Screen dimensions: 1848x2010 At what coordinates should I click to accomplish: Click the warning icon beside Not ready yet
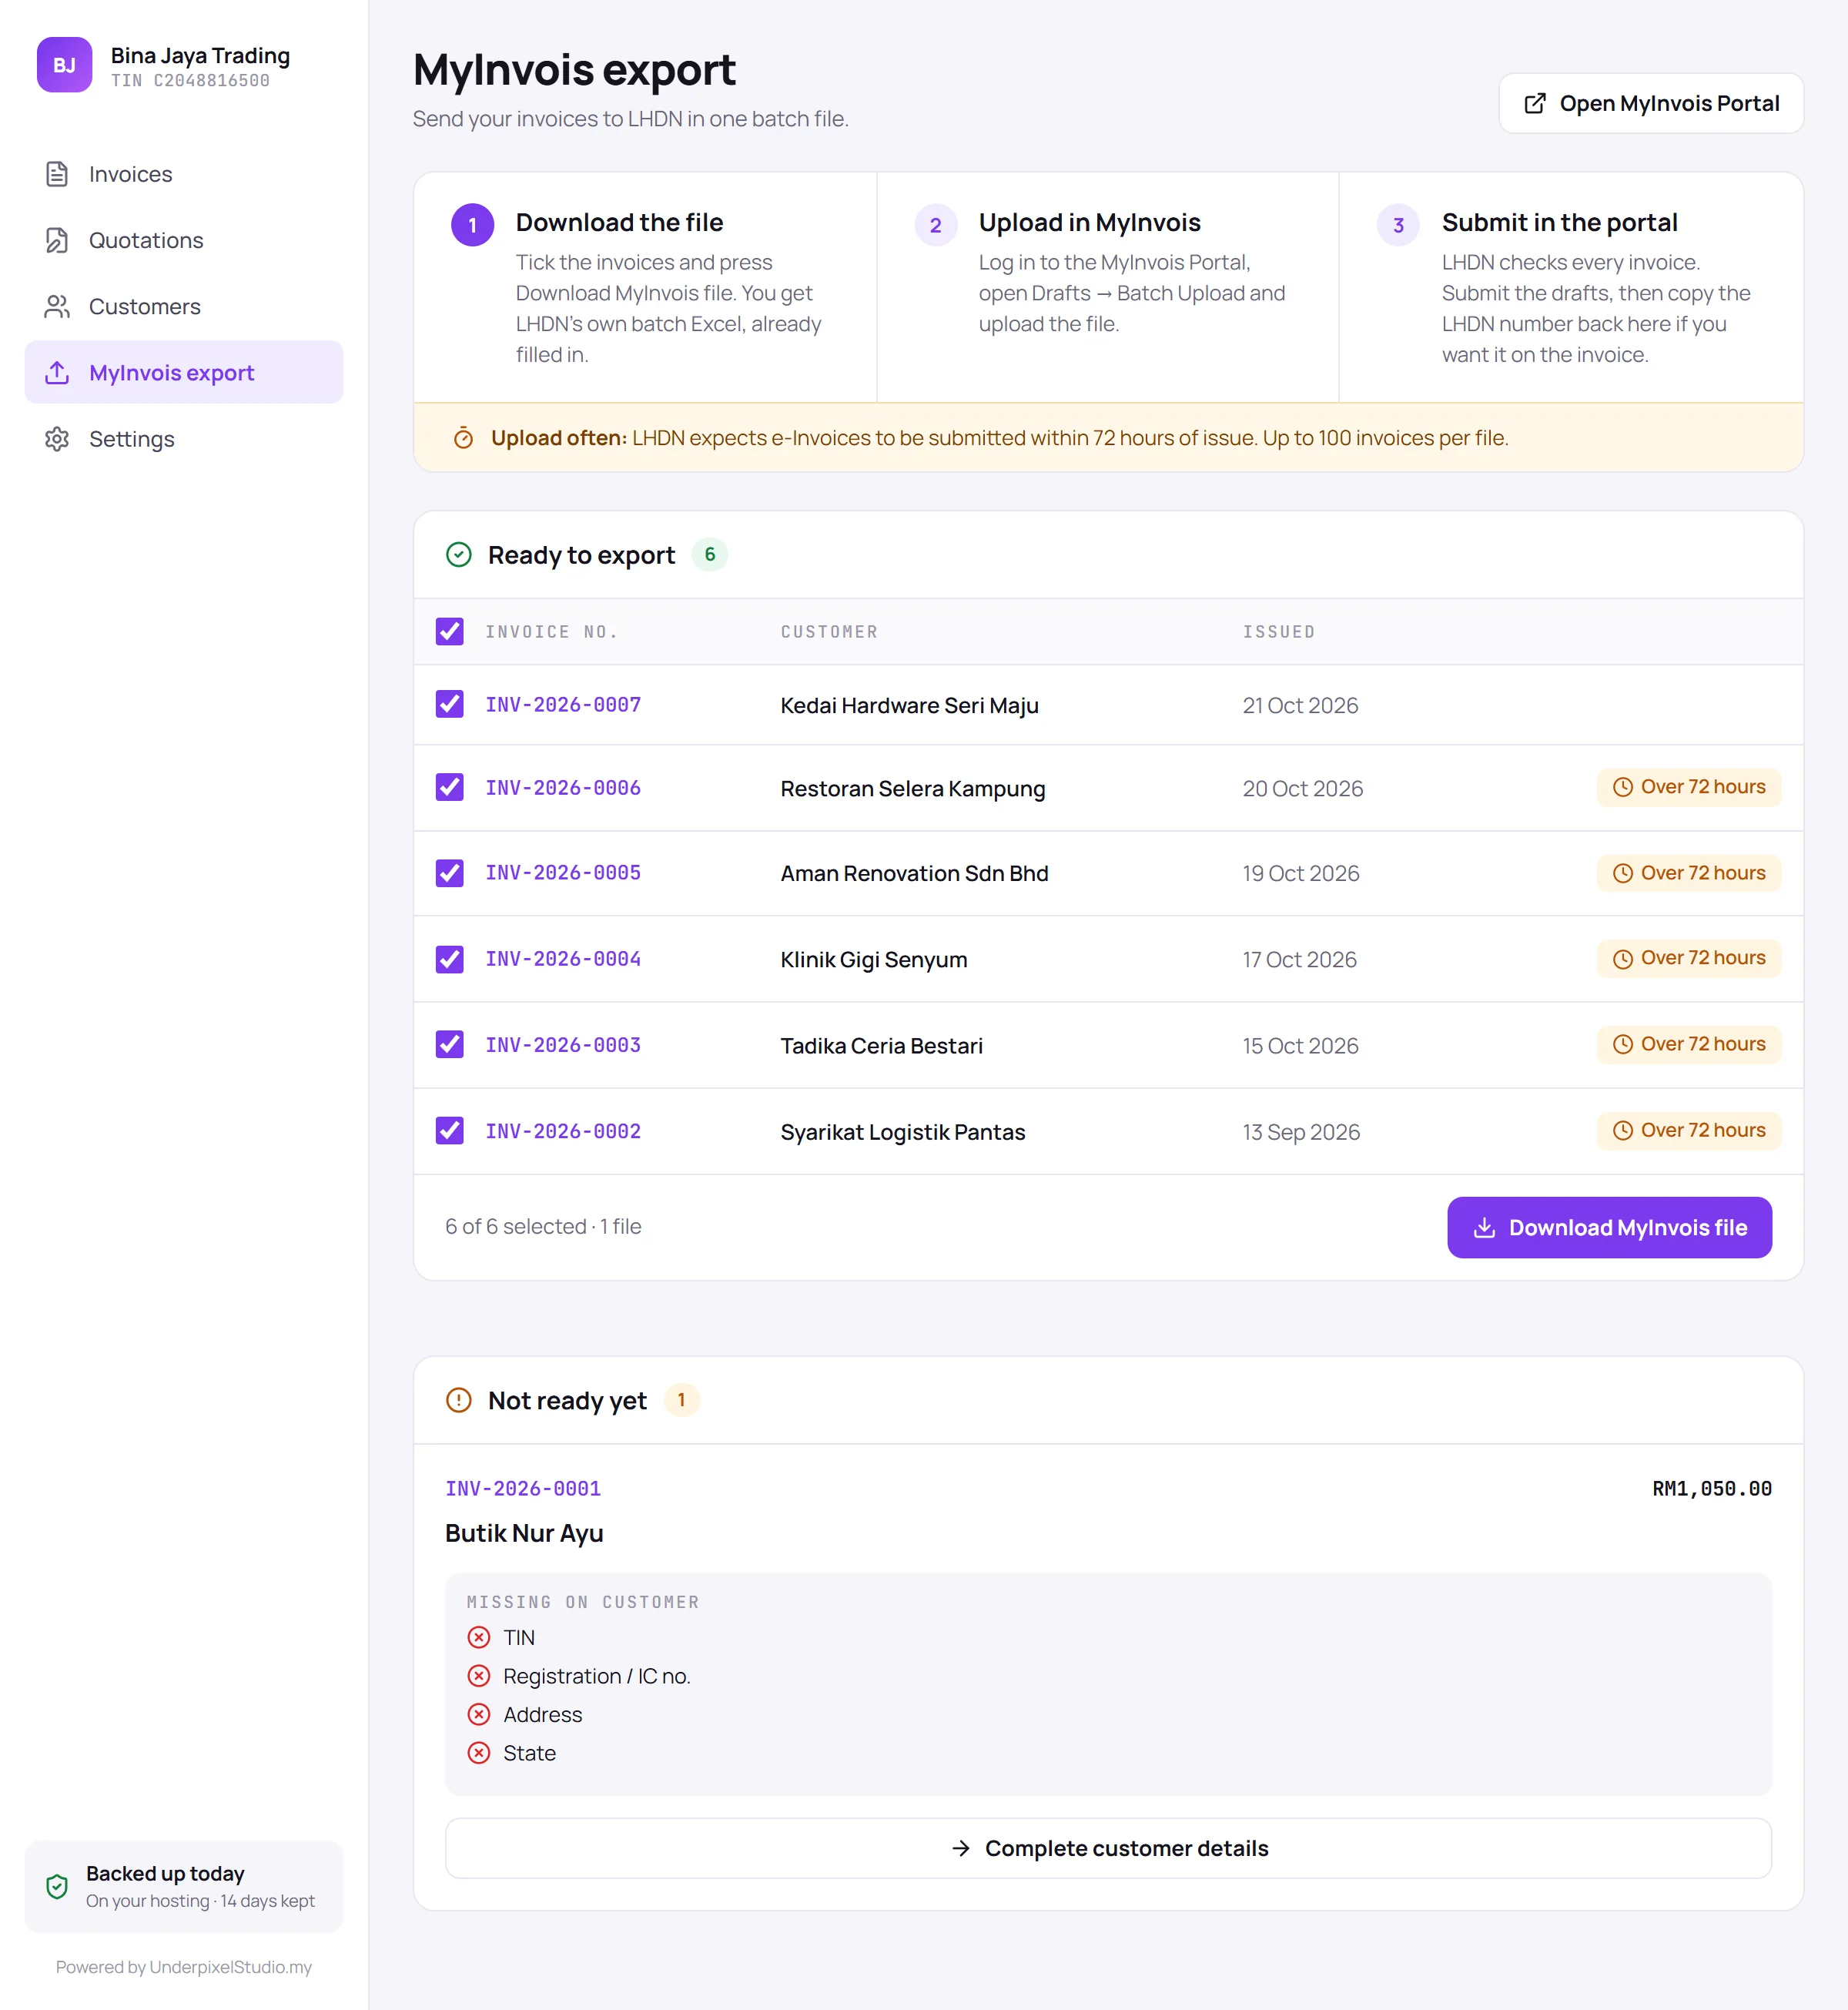click(x=458, y=1400)
